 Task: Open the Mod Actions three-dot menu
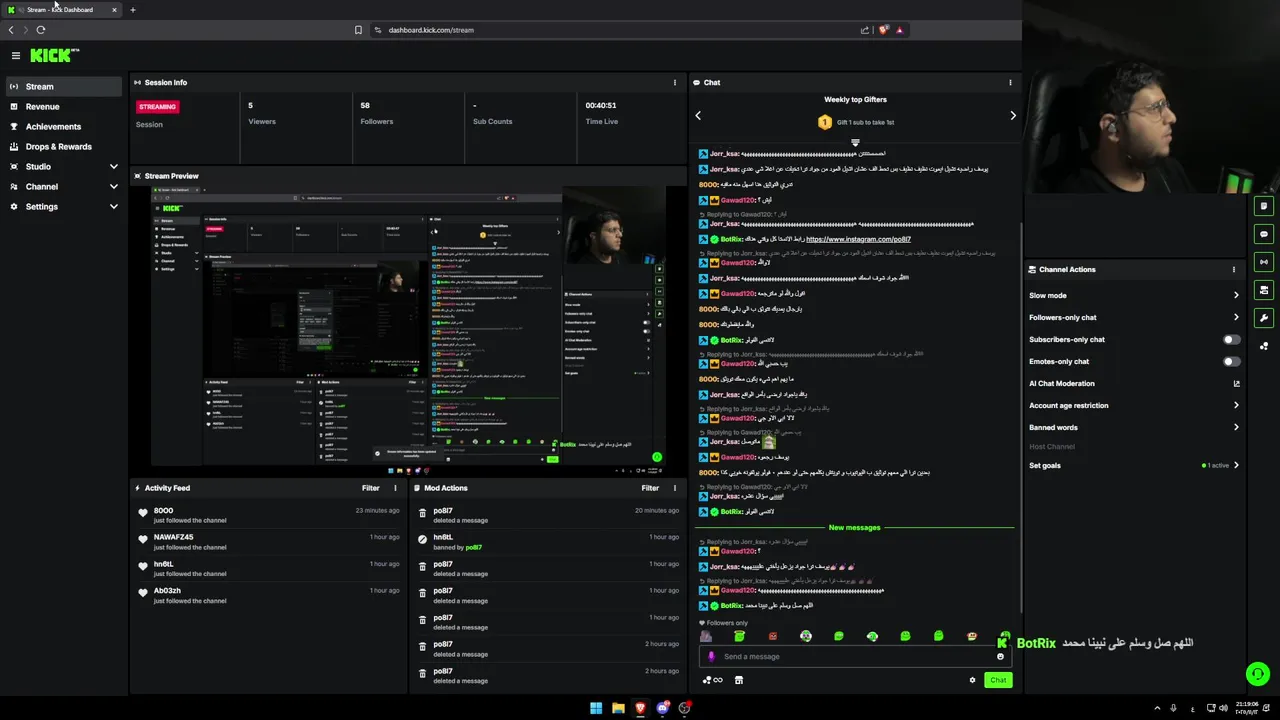(x=675, y=488)
